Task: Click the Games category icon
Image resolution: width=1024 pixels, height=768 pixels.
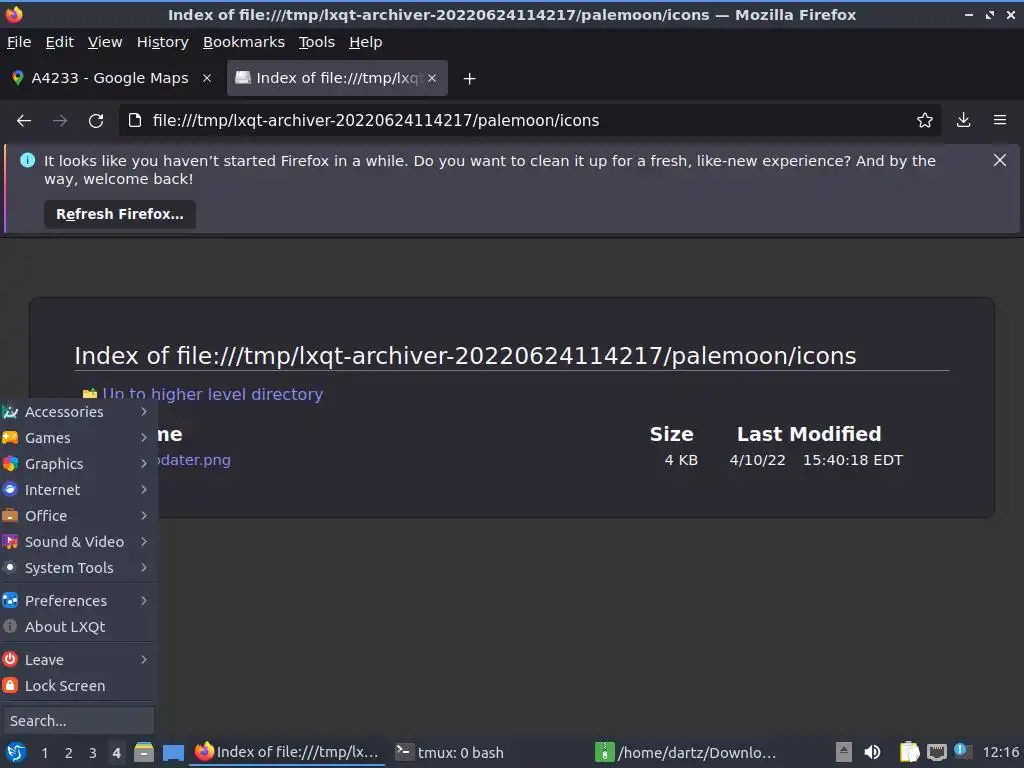Action: (10, 438)
